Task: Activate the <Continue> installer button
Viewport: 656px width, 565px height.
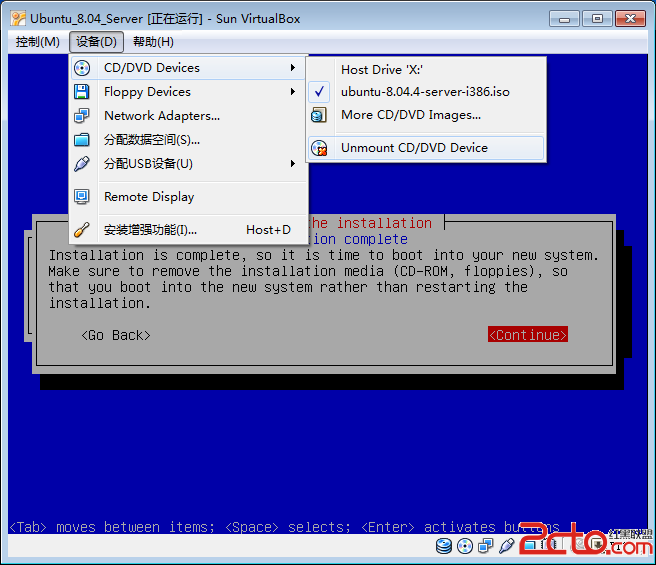Action: coord(528,334)
